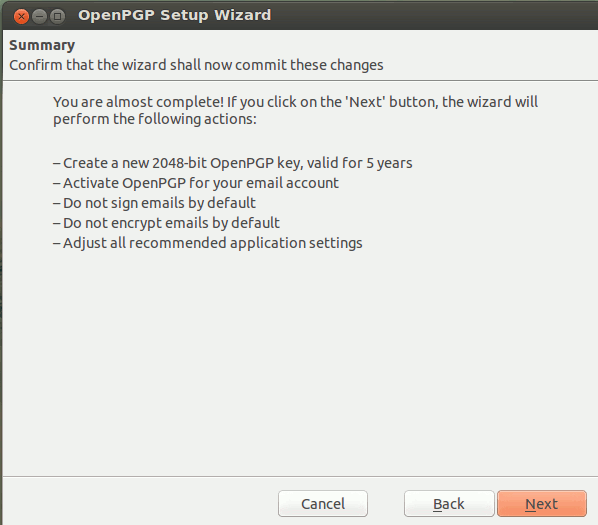This screenshot has width=598, height=525.
Task: Click the 'OpenPGP Setup Wizard' title text
Action: (x=175, y=15)
